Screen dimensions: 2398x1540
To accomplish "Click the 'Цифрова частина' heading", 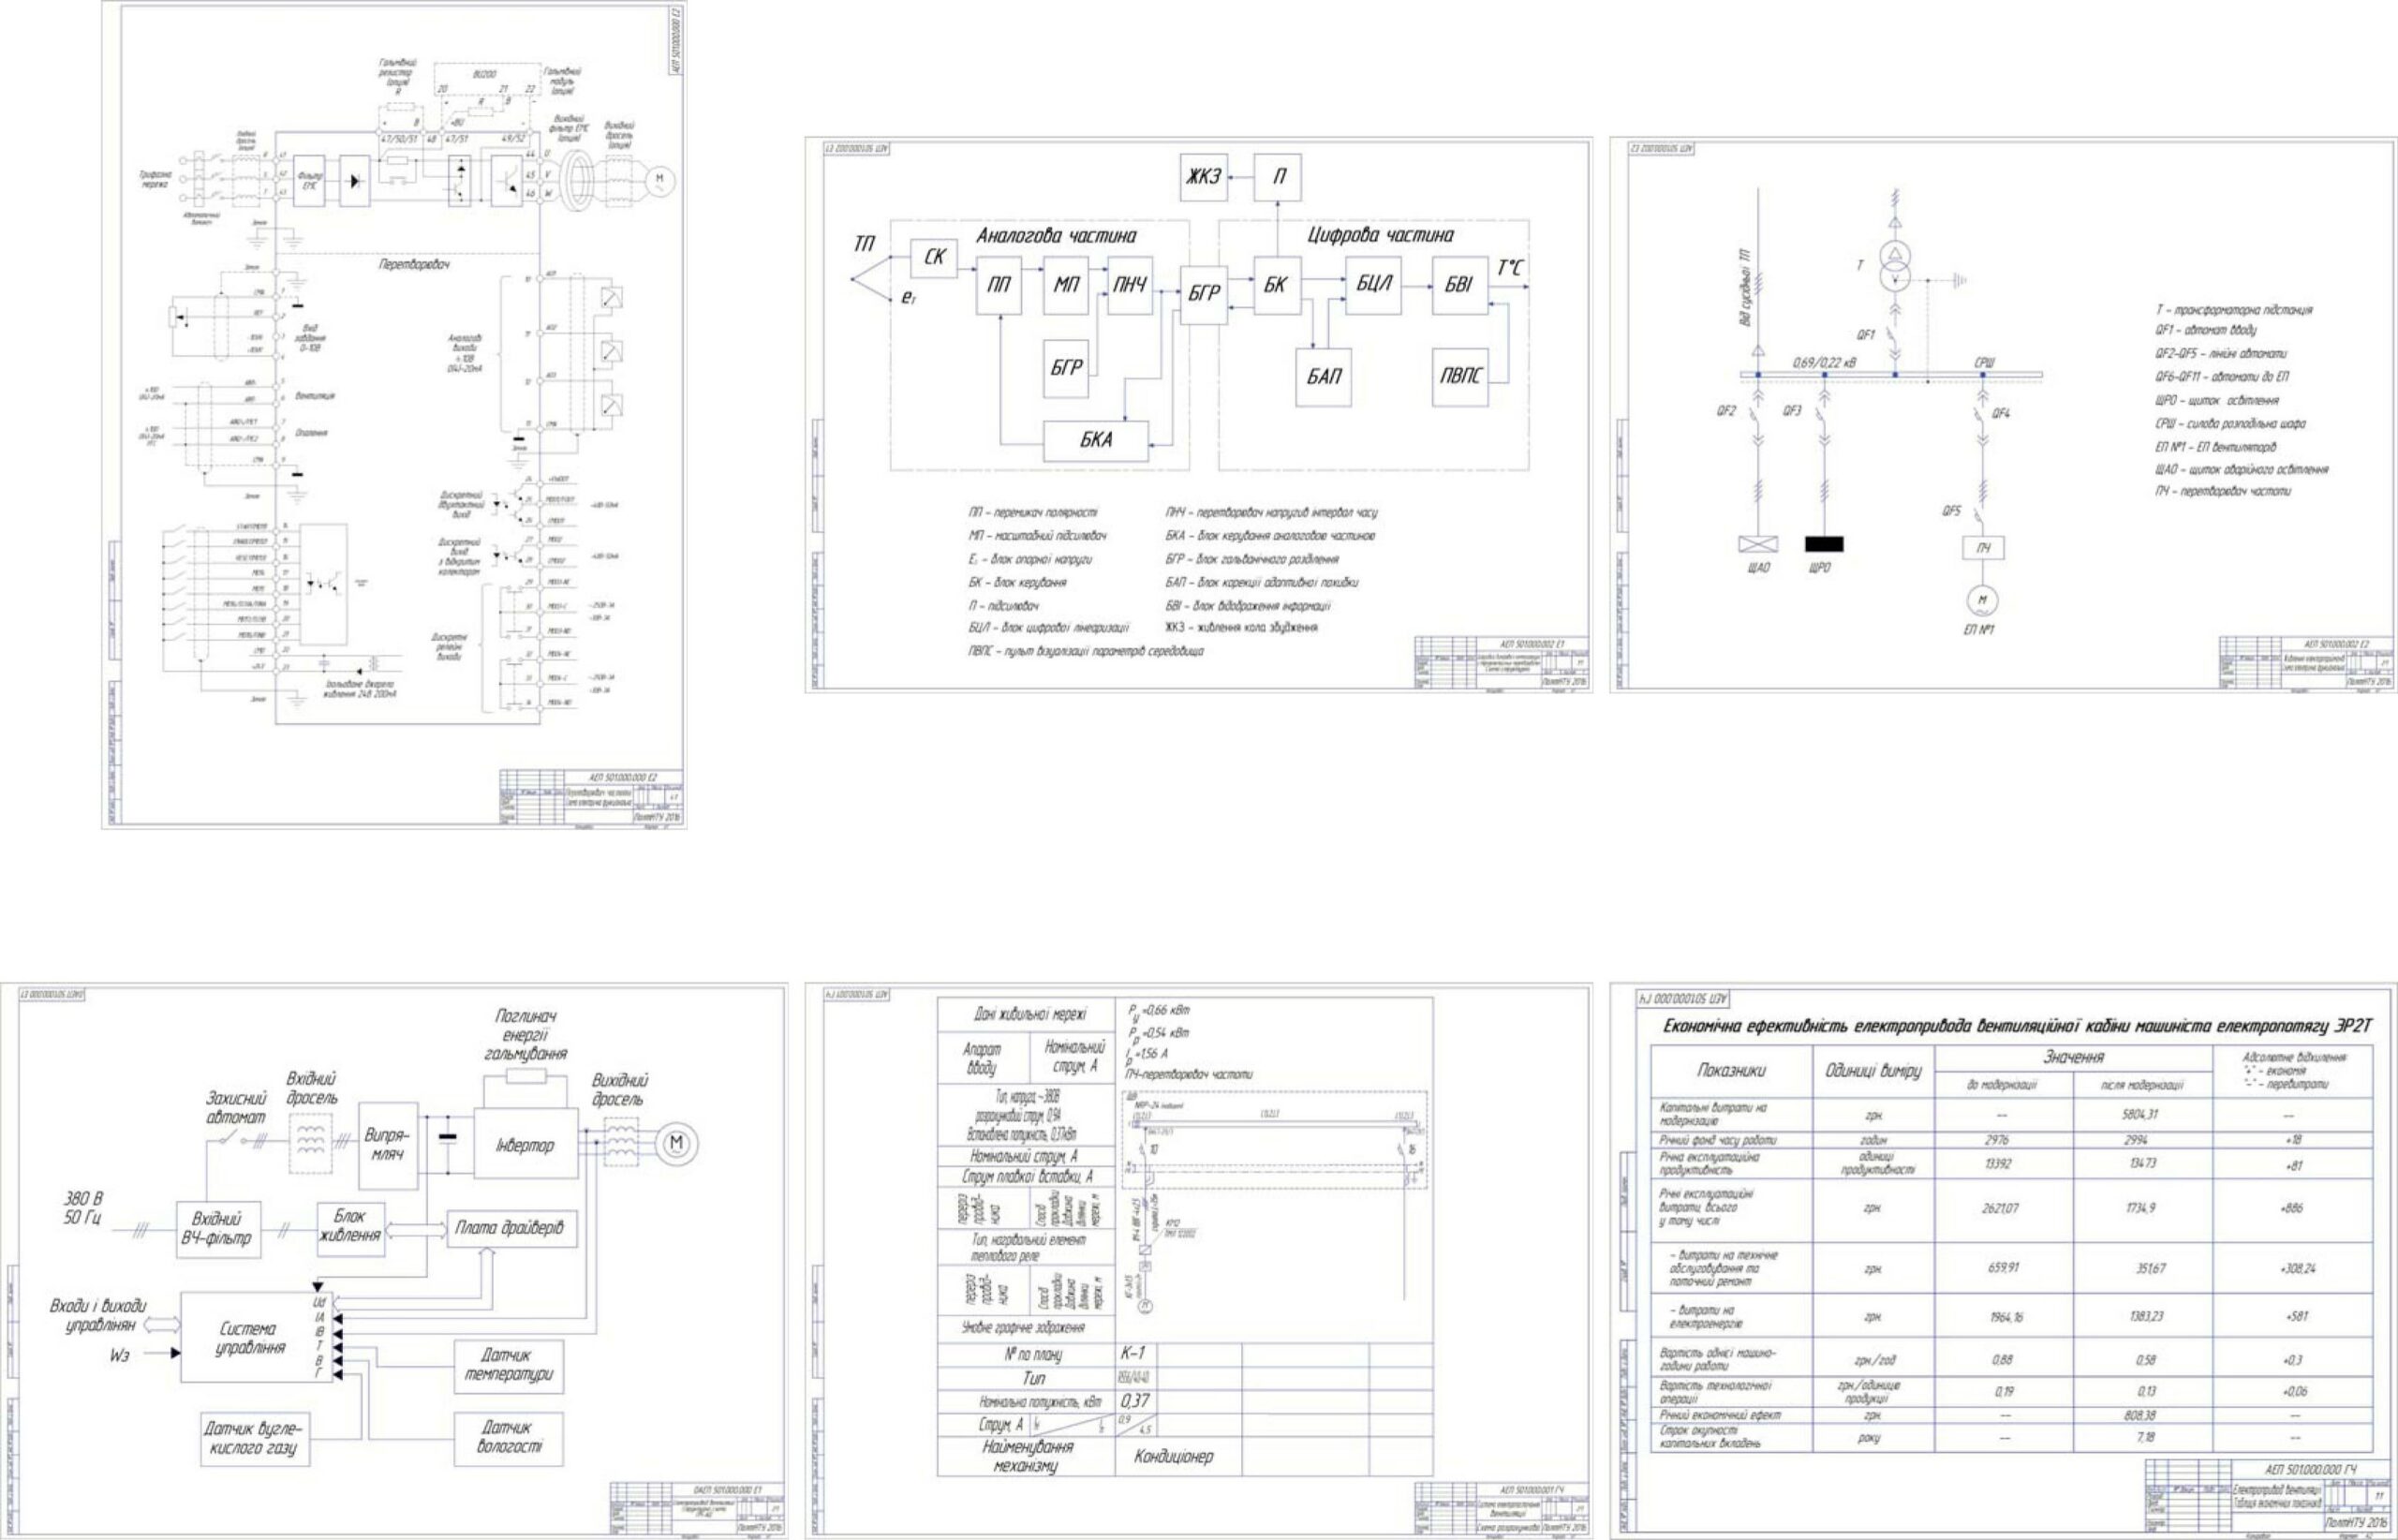I will pos(1381,235).
